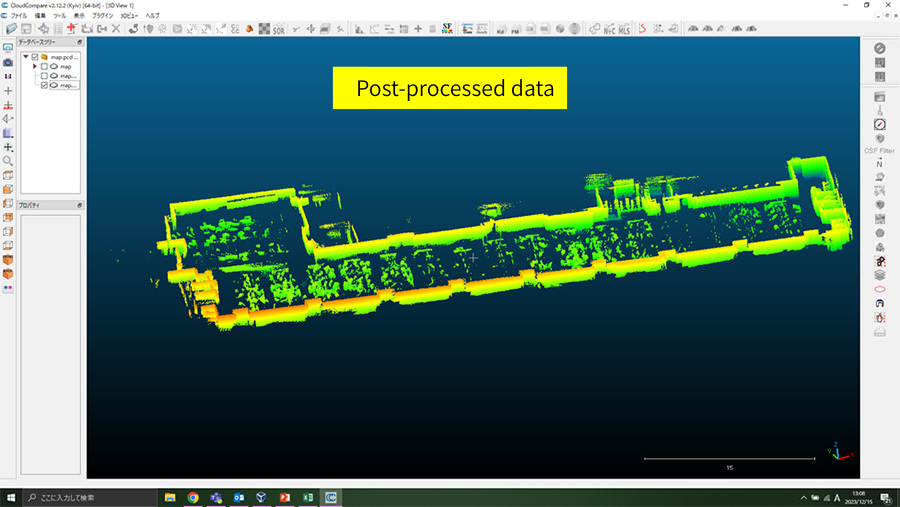Click the stereo red-blue glasses icon
The height and width of the screenshot is (507, 900).
point(8,288)
